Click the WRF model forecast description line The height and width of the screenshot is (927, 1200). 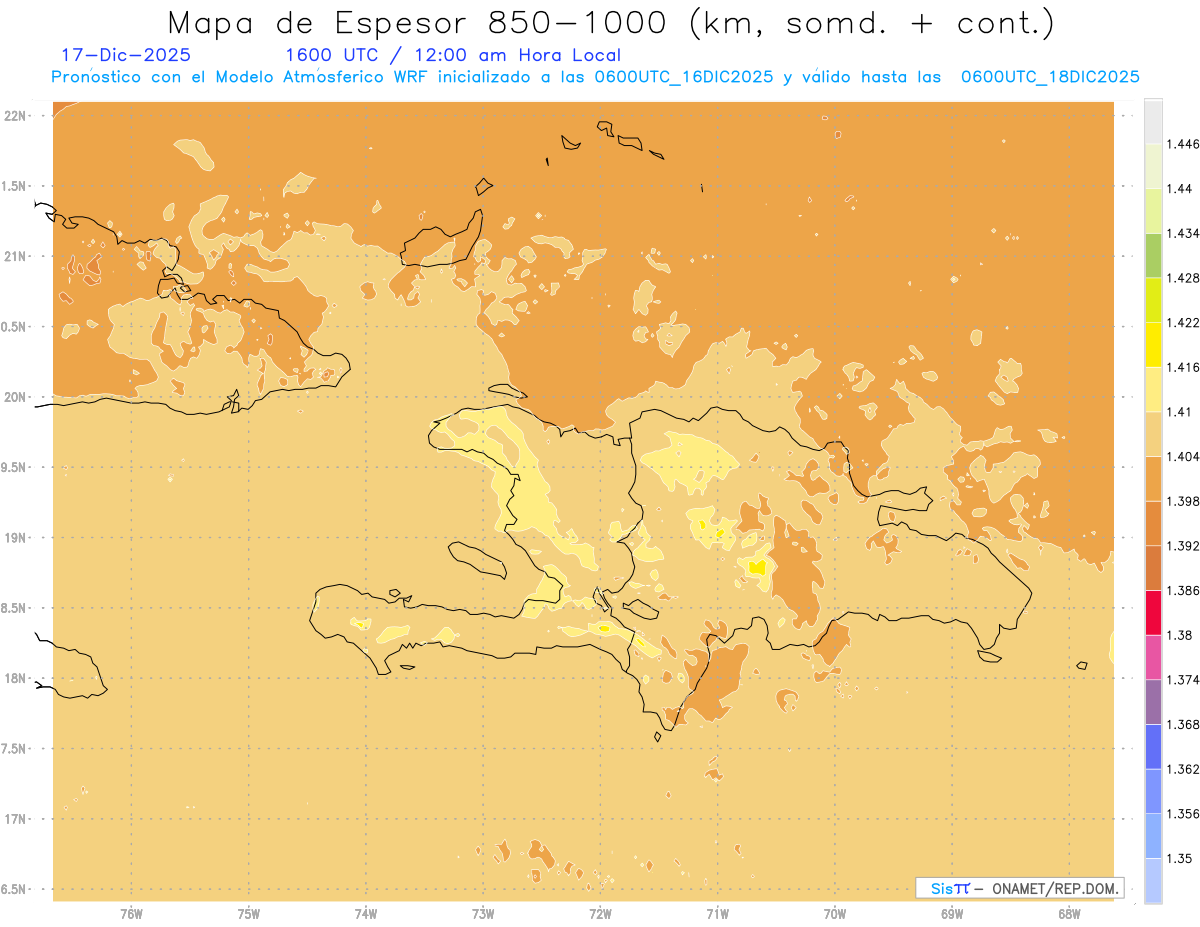coord(595,76)
